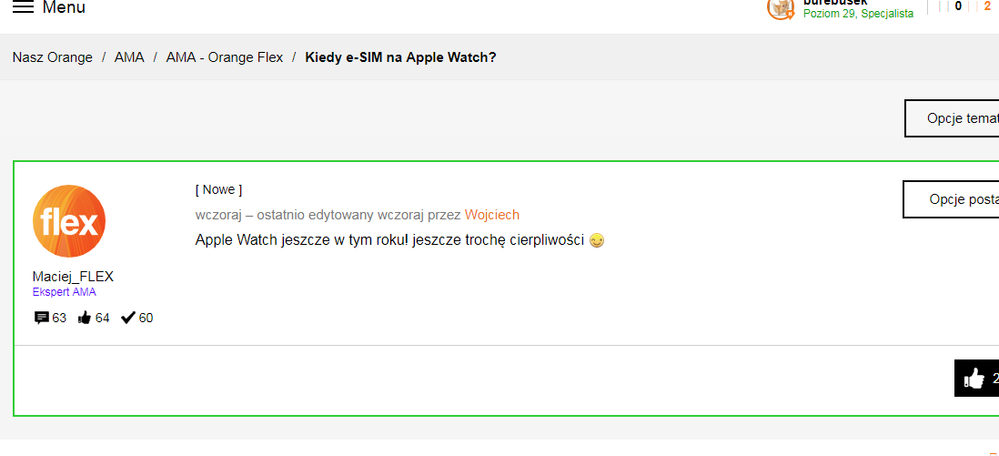
Task: Open editor Wojciech's profile link
Action: pos(492,215)
